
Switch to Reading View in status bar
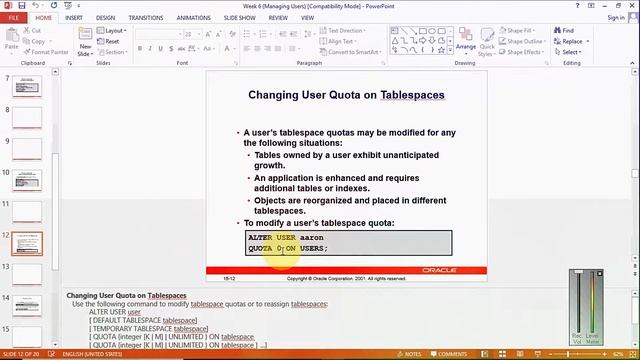pos(520,354)
